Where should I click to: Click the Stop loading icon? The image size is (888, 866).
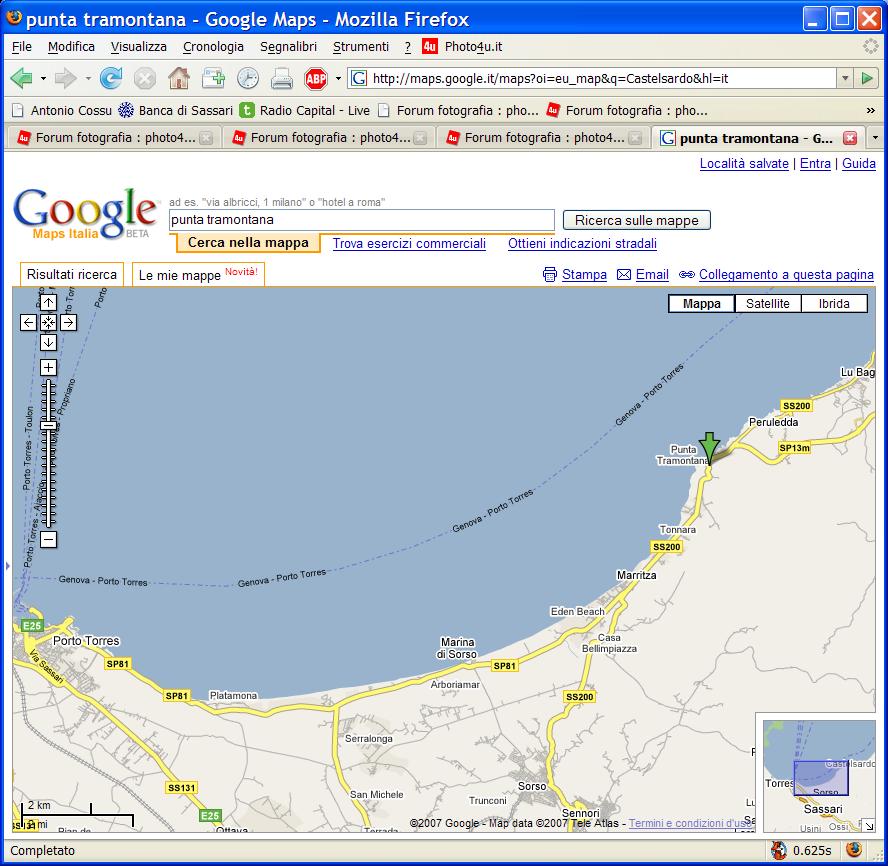[145, 78]
